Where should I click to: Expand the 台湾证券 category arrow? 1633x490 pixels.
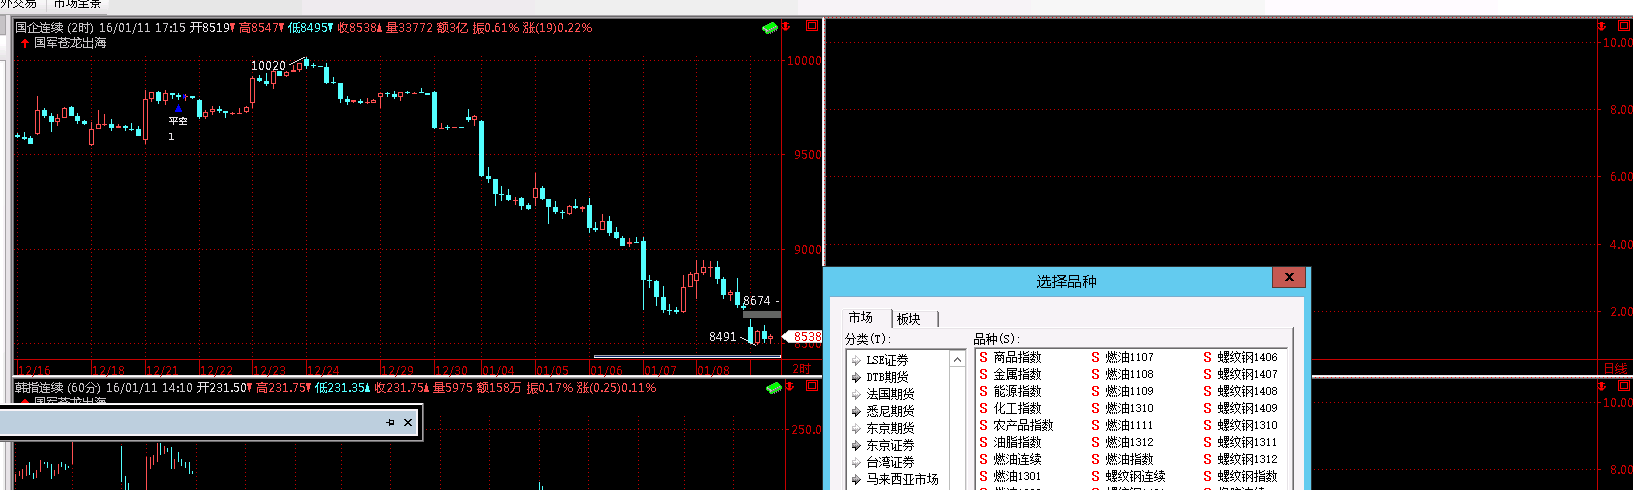(x=856, y=463)
